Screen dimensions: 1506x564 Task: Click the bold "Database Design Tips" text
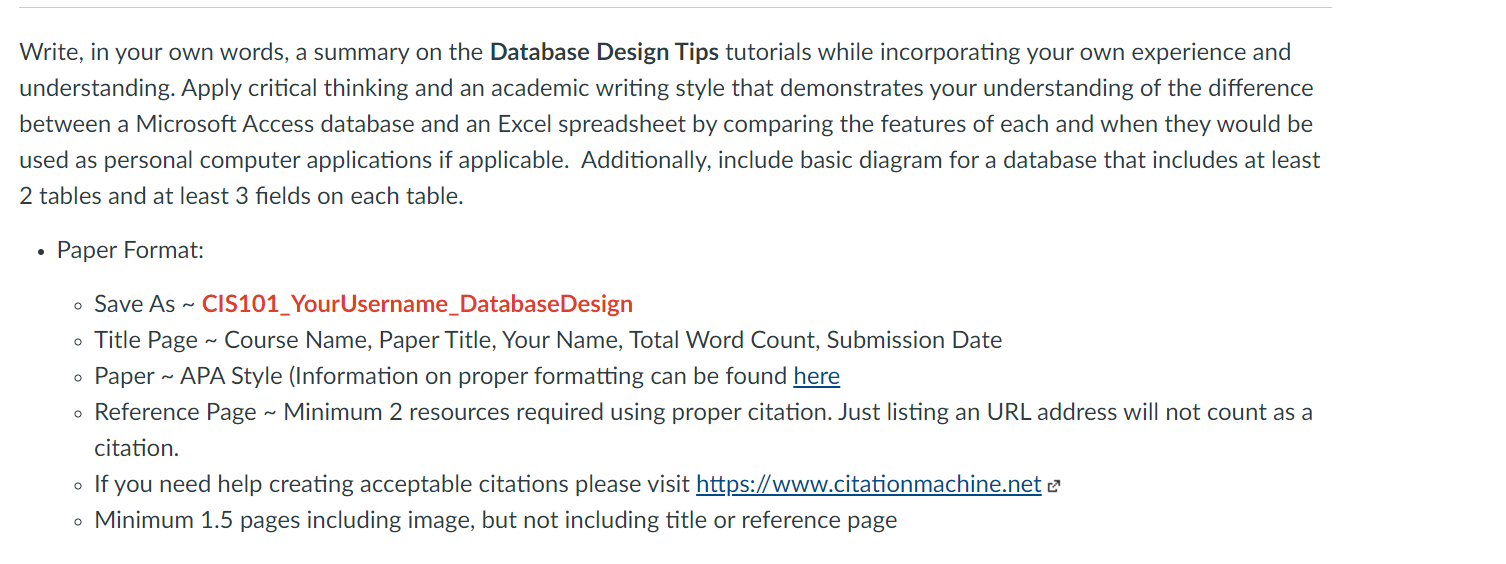click(x=605, y=52)
